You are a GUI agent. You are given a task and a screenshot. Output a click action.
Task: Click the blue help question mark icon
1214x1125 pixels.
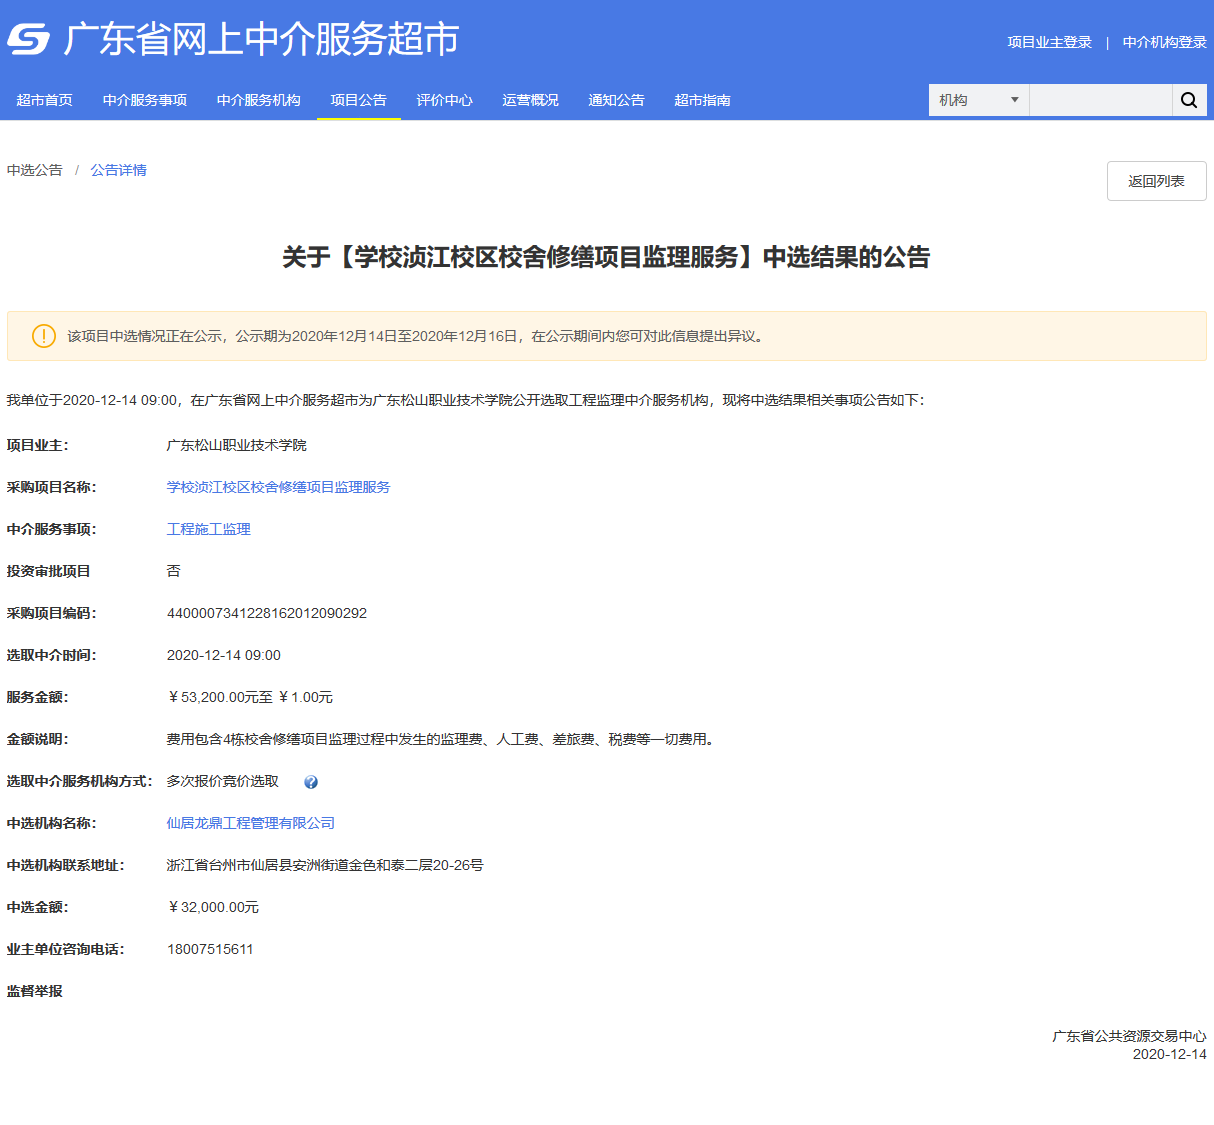(311, 782)
